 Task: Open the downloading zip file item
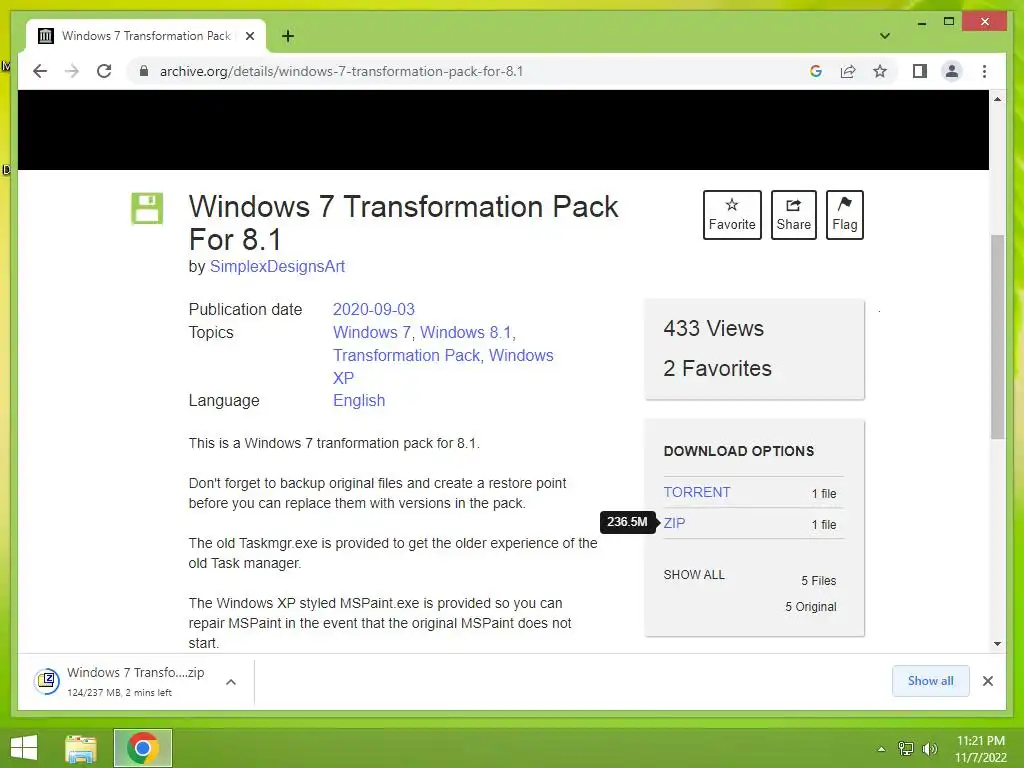pyautogui.click(x=121, y=682)
